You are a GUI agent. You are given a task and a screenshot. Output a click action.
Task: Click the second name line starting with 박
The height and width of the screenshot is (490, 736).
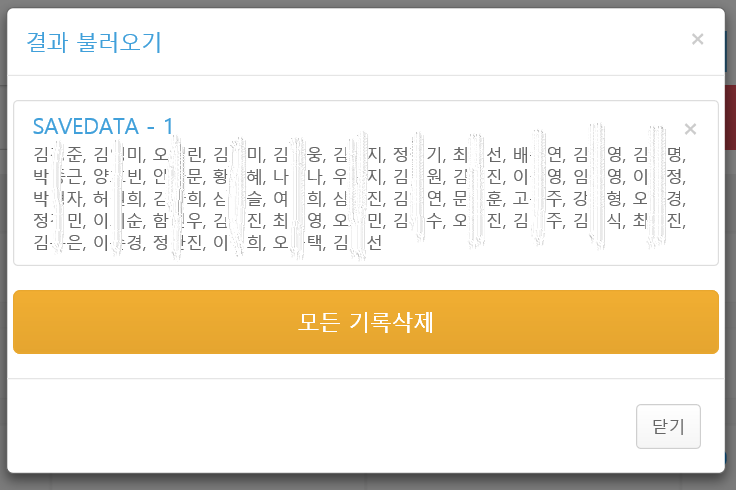(x=360, y=176)
